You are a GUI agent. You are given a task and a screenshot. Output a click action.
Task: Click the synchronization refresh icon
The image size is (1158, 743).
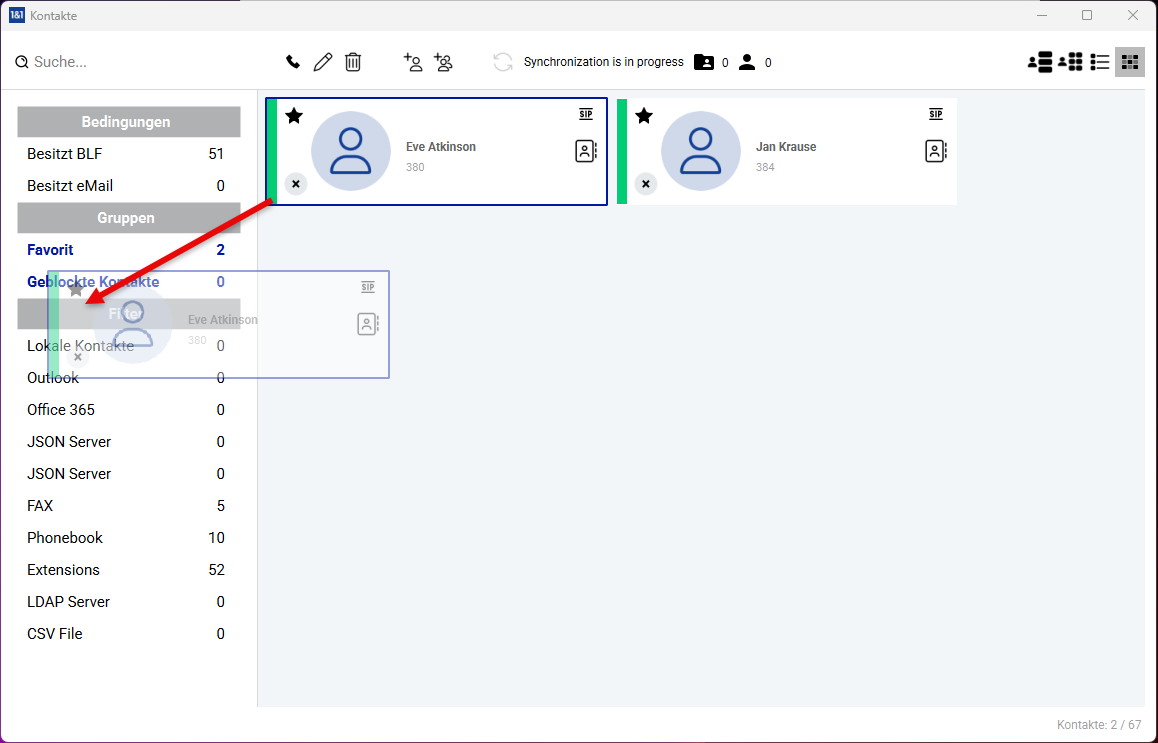click(x=503, y=62)
